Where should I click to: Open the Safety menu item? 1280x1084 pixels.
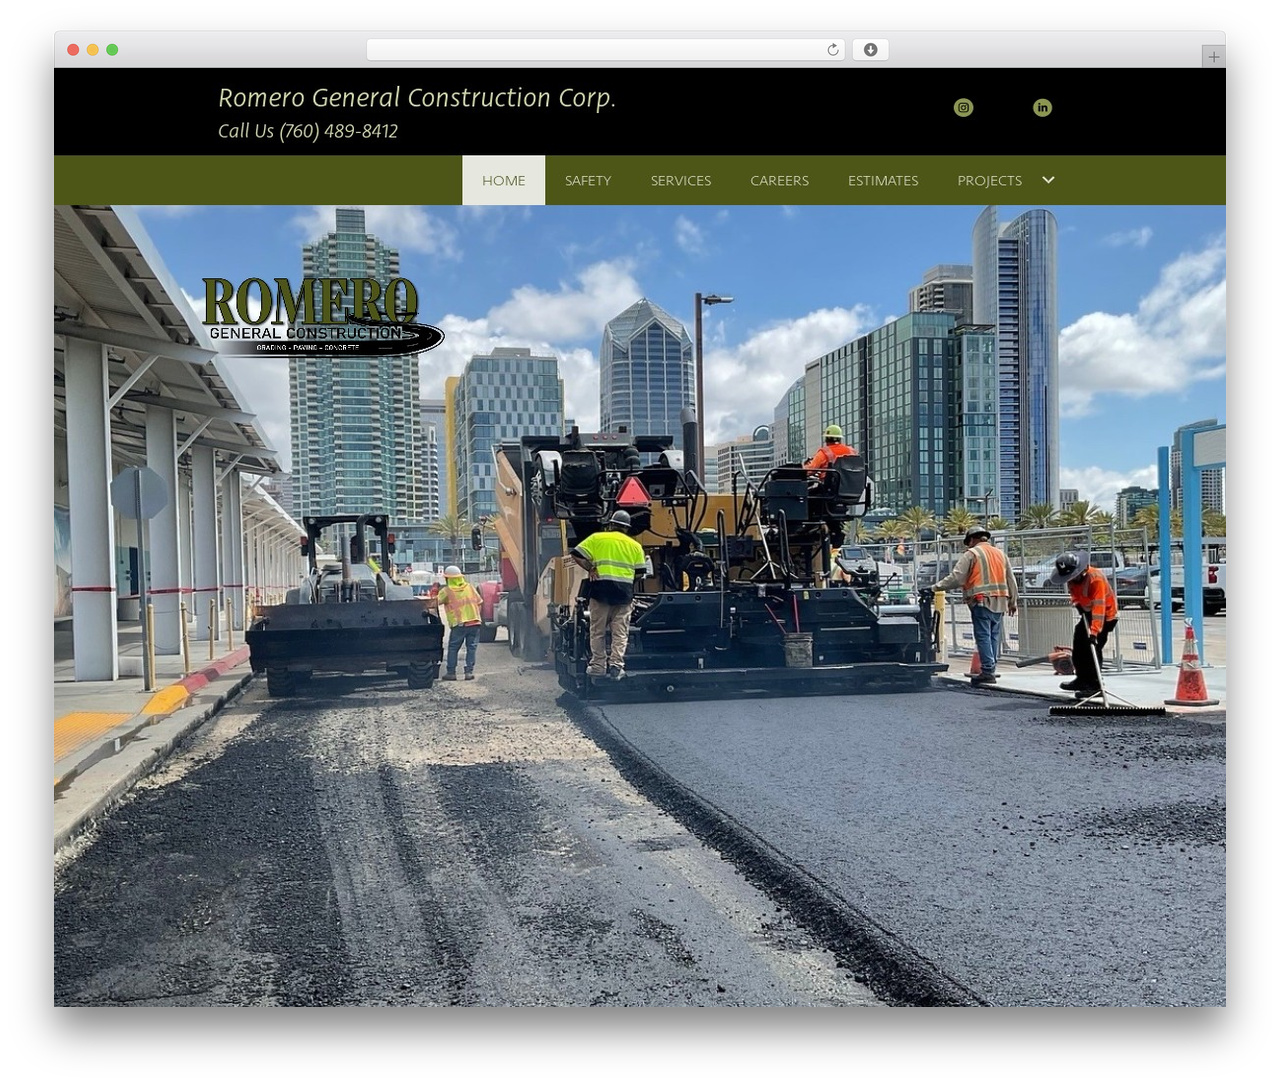[x=588, y=180]
